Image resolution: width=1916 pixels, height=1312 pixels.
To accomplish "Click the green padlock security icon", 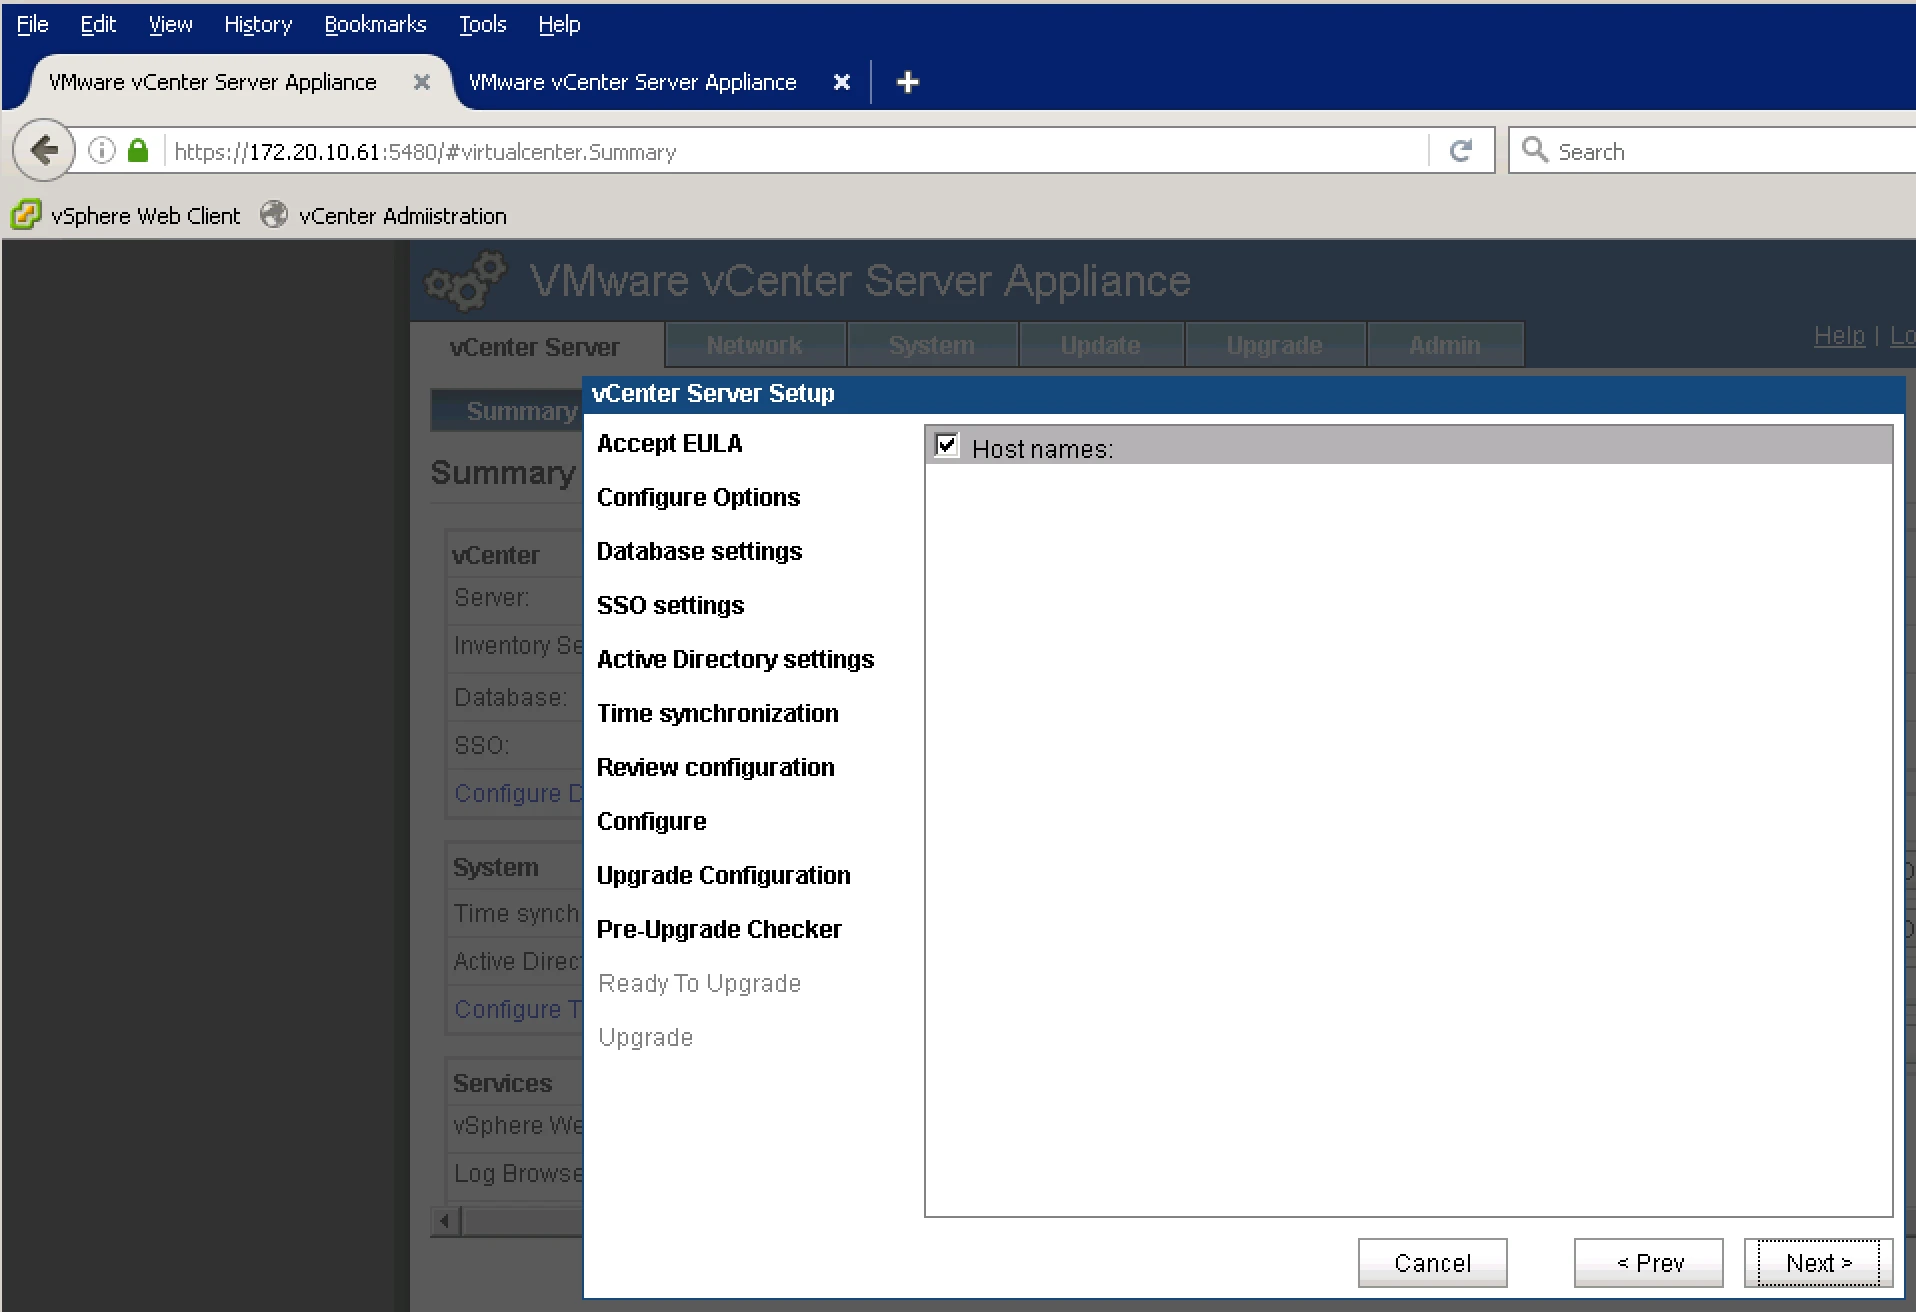I will pos(138,151).
